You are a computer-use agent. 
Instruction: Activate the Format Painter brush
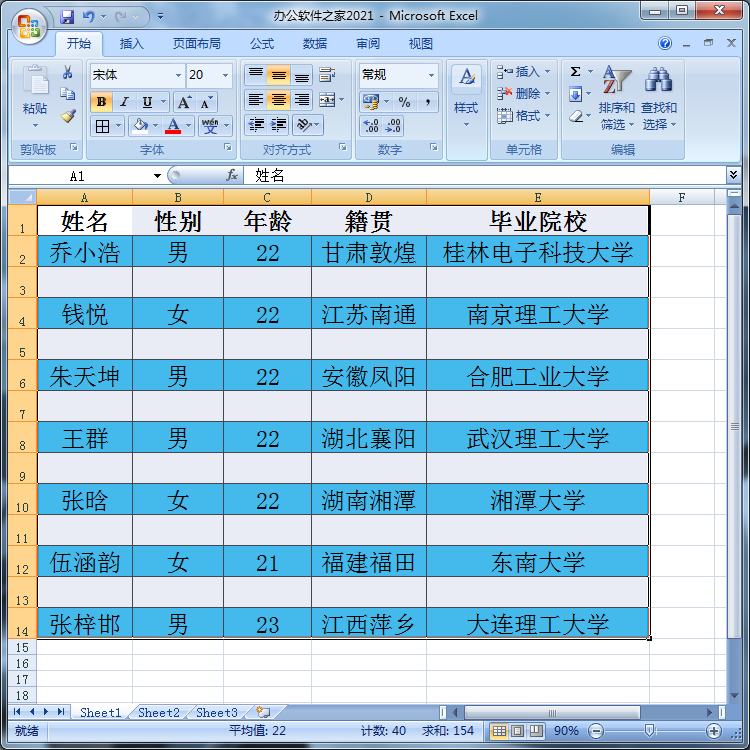pyautogui.click(x=68, y=116)
